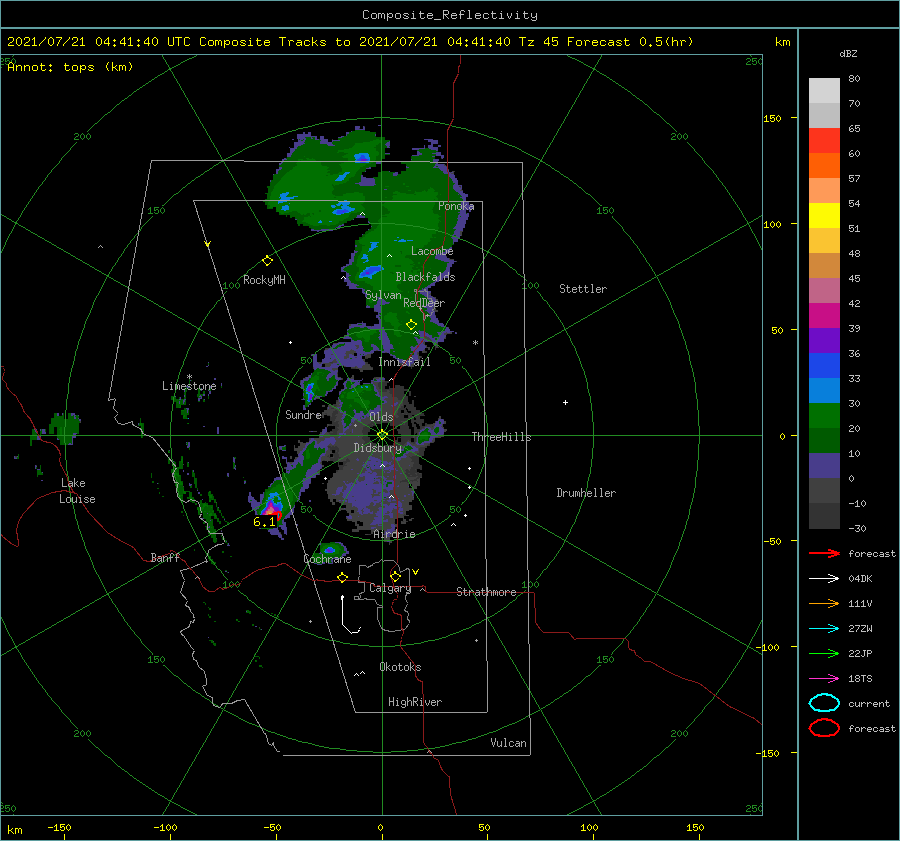Click the green 30 dBZ color swatch

click(x=824, y=416)
